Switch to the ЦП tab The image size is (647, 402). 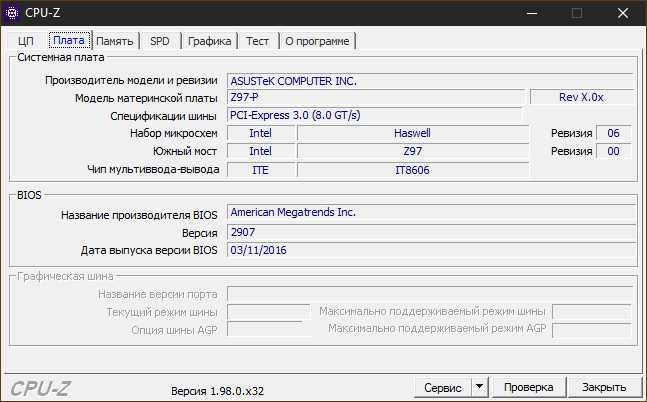(26, 41)
